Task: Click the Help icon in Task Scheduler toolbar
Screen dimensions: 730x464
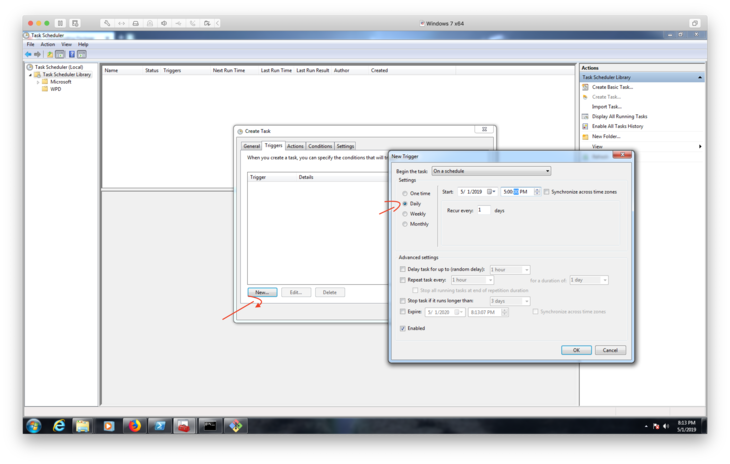Action: [x=71, y=54]
